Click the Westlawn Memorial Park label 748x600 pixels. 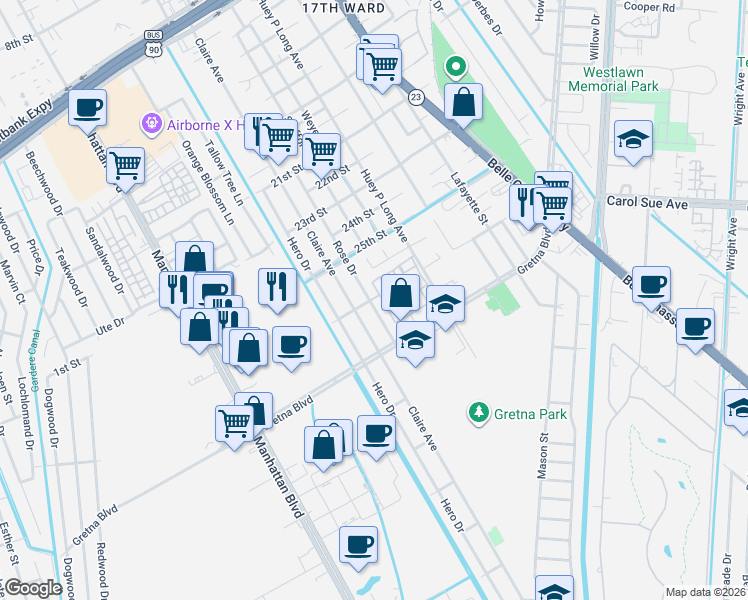pyautogui.click(x=613, y=79)
